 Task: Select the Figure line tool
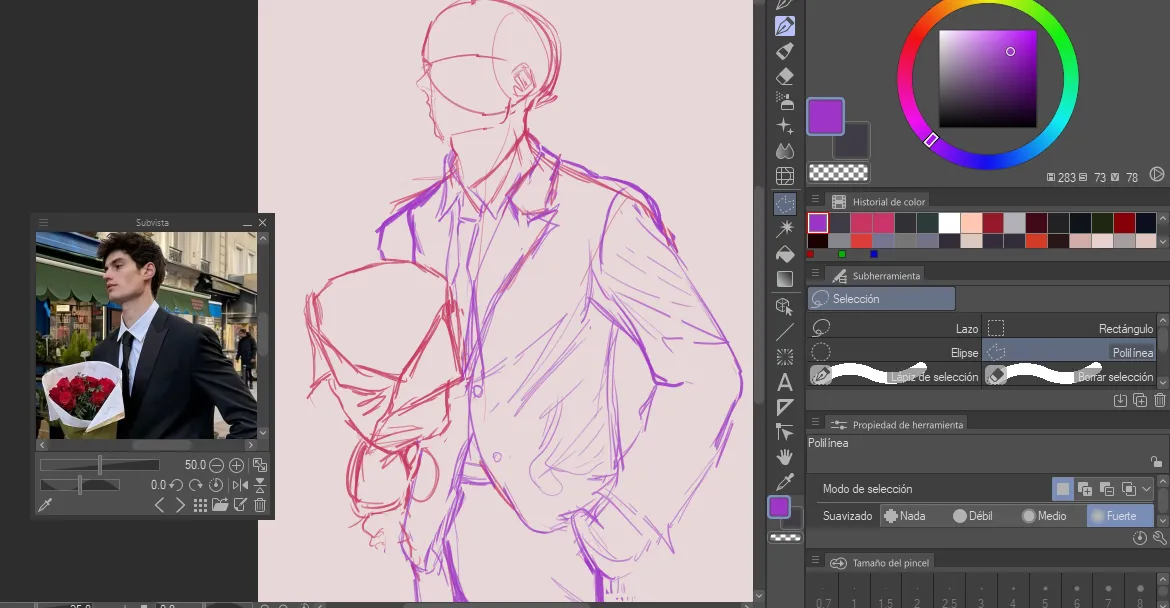tap(785, 332)
